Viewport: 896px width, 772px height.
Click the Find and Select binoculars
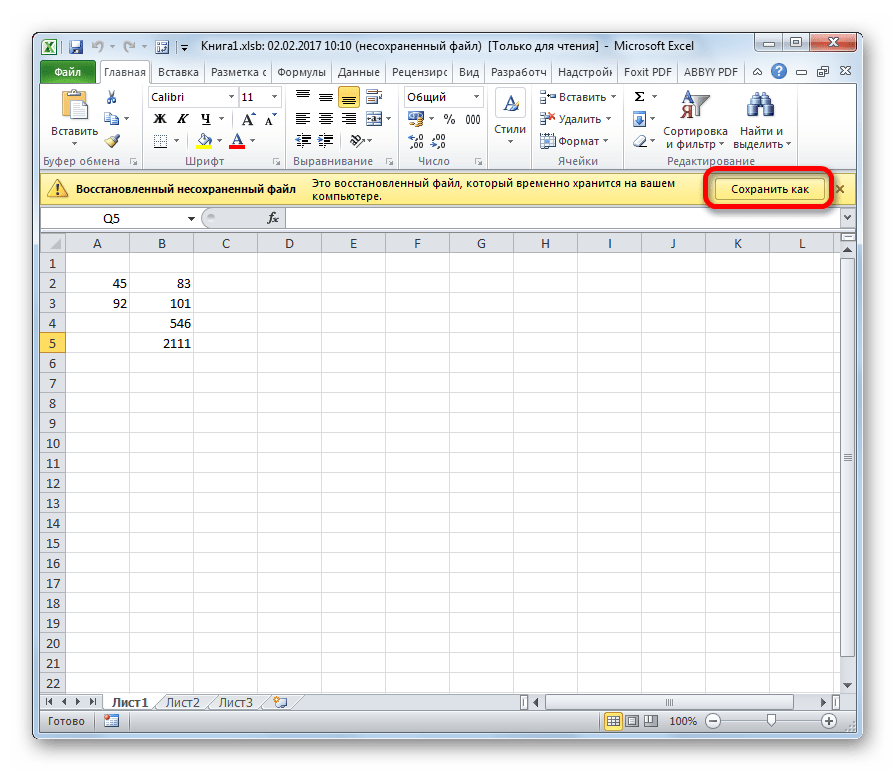pos(761,120)
